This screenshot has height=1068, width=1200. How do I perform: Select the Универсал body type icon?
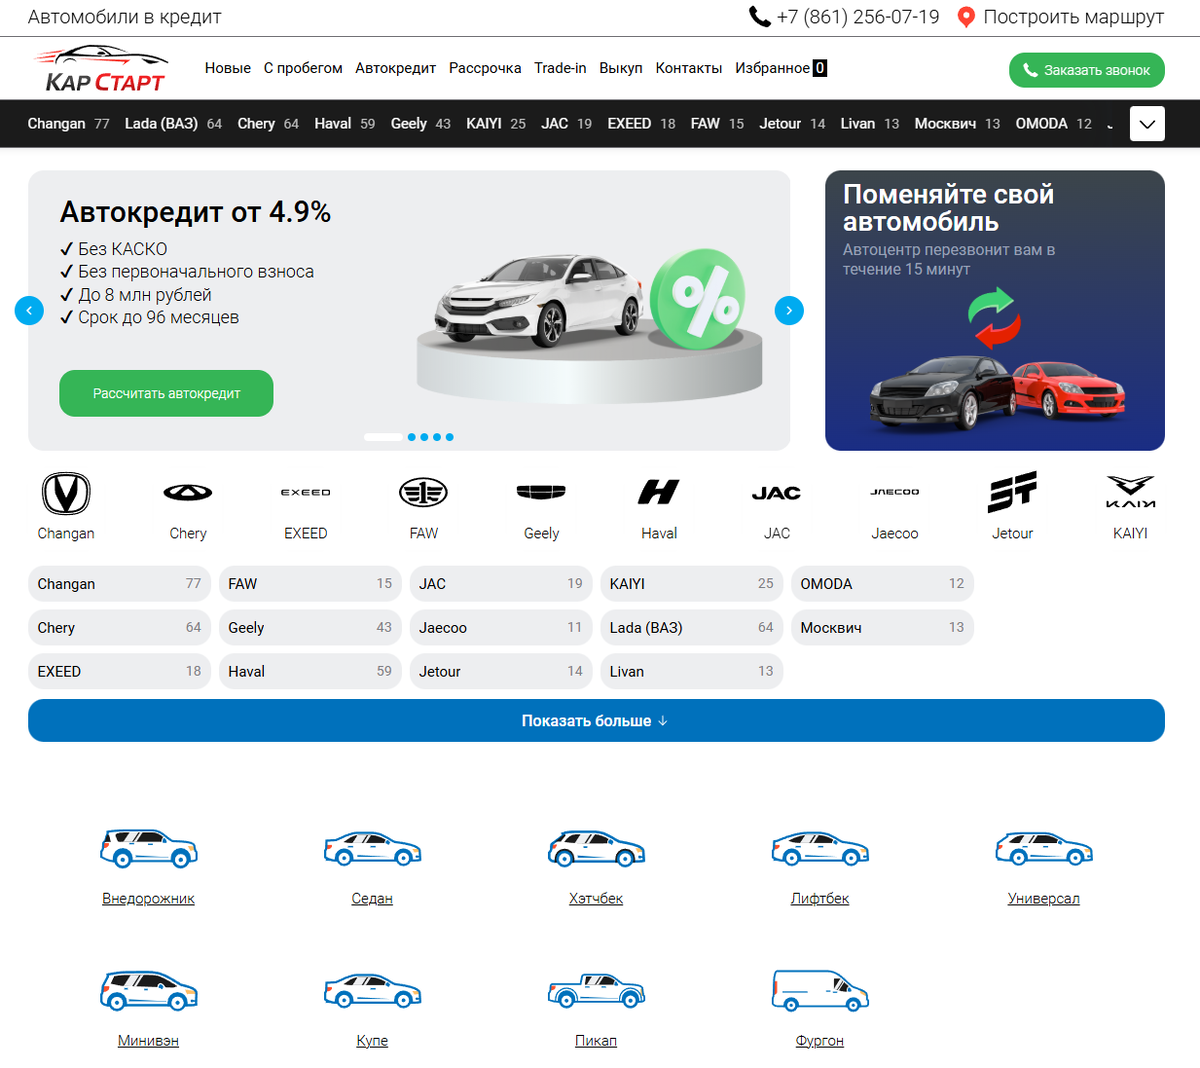tap(1044, 849)
